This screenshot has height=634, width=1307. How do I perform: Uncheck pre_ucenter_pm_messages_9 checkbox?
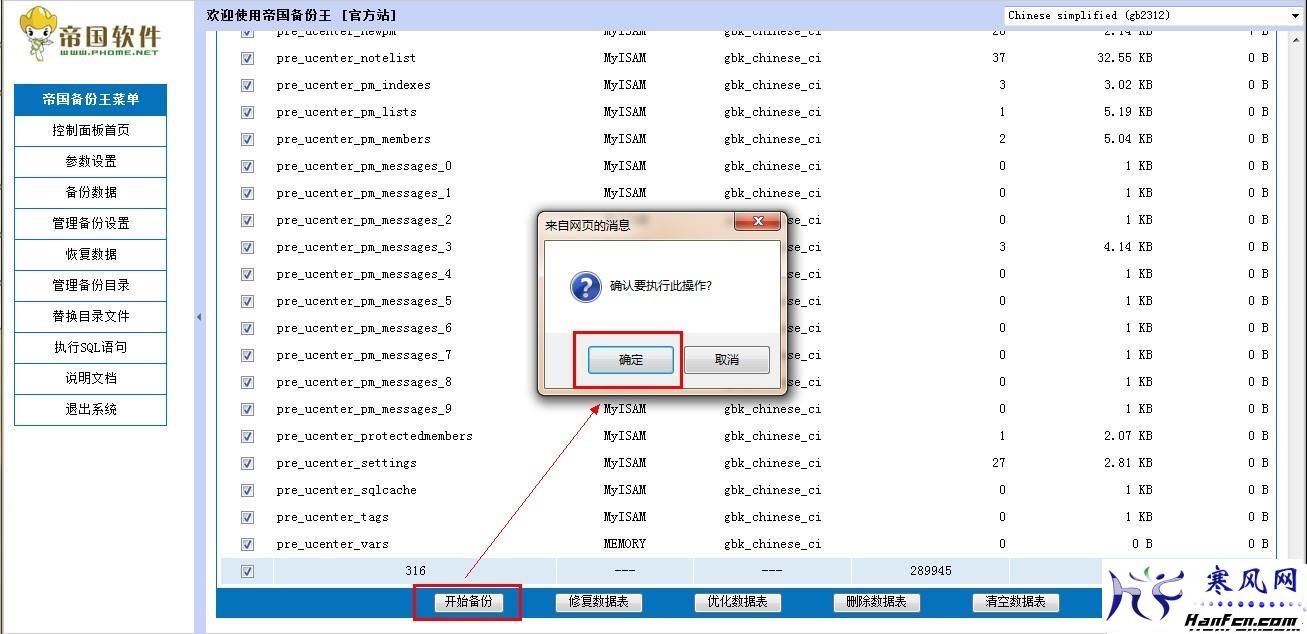tap(247, 410)
